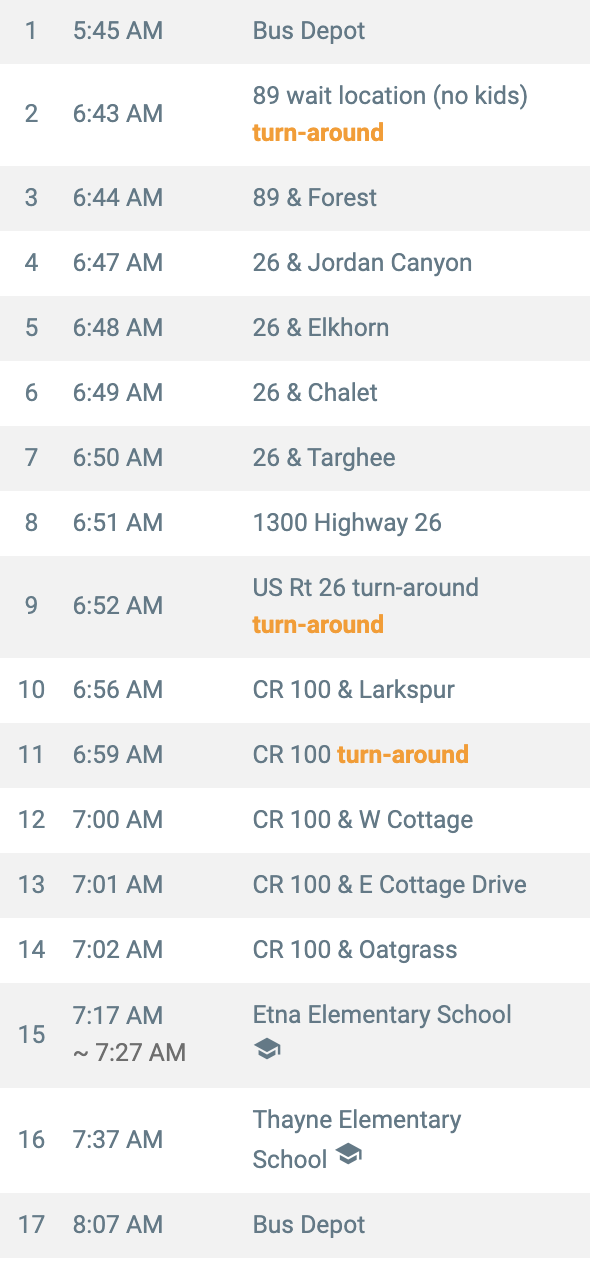Click the 26 & Chalet stop
This screenshot has height=1266, width=590.
pyautogui.click(x=295, y=393)
